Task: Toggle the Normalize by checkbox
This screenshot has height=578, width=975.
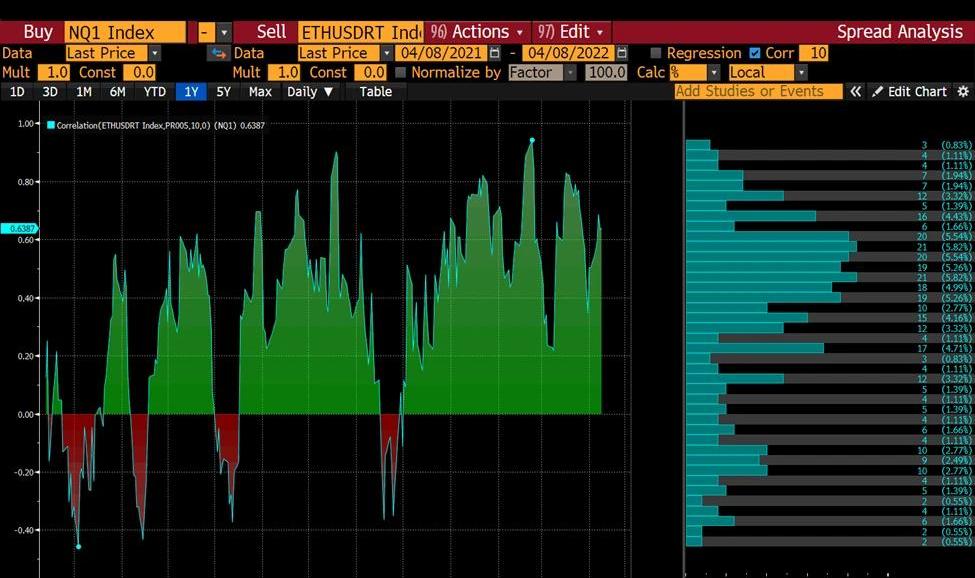Action: click(x=401, y=72)
